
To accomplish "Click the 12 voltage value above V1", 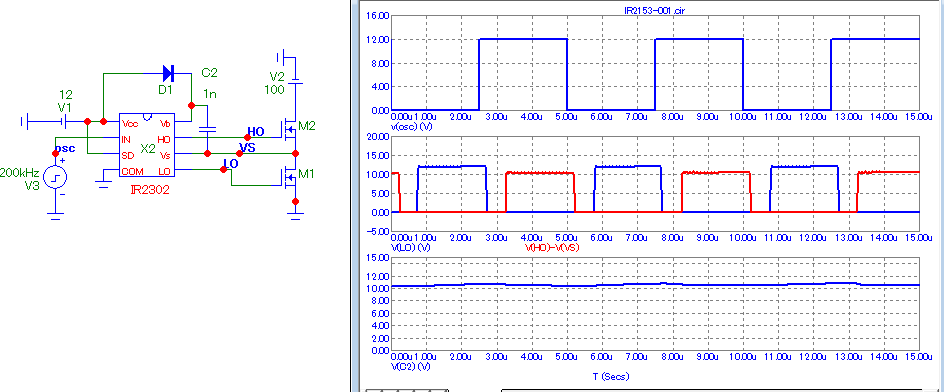I will (66, 95).
